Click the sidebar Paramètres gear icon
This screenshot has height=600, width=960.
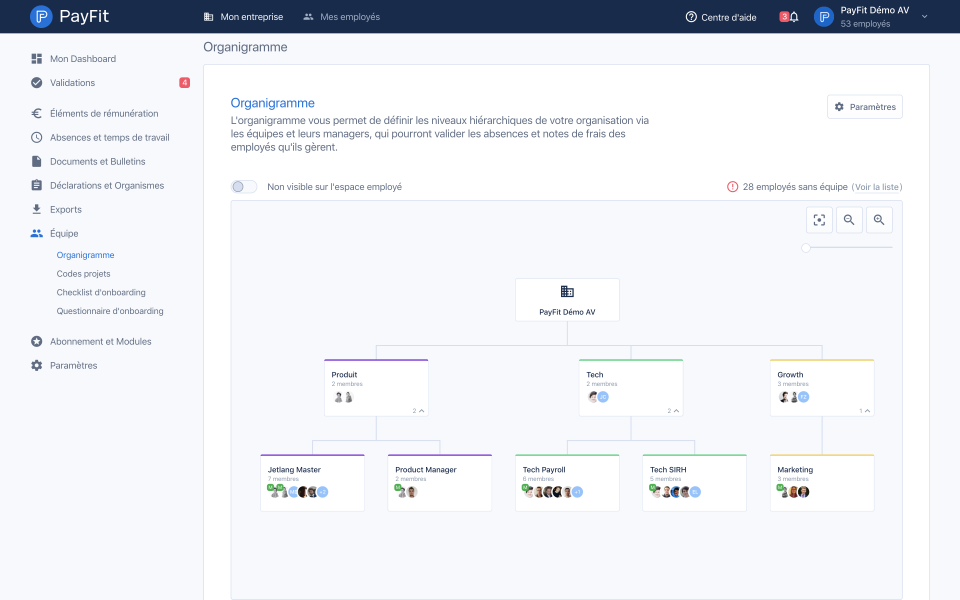(37, 366)
